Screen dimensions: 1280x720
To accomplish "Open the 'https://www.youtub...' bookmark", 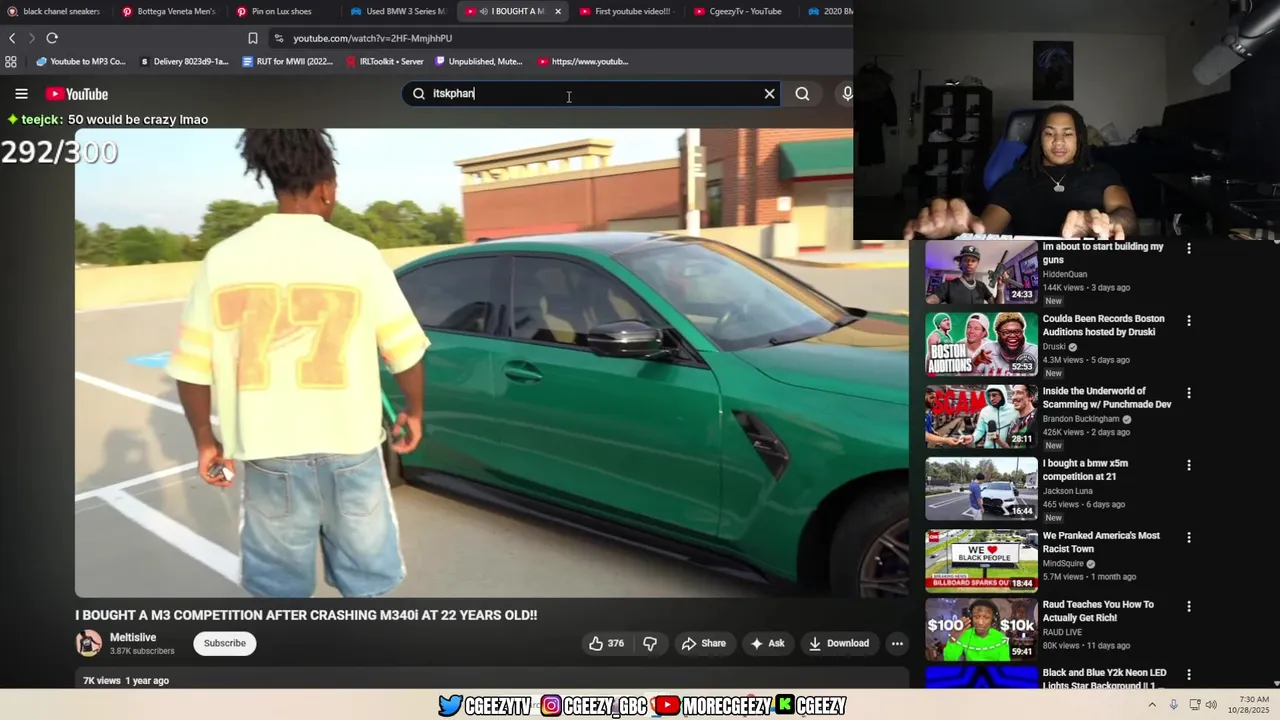I will (583, 61).
